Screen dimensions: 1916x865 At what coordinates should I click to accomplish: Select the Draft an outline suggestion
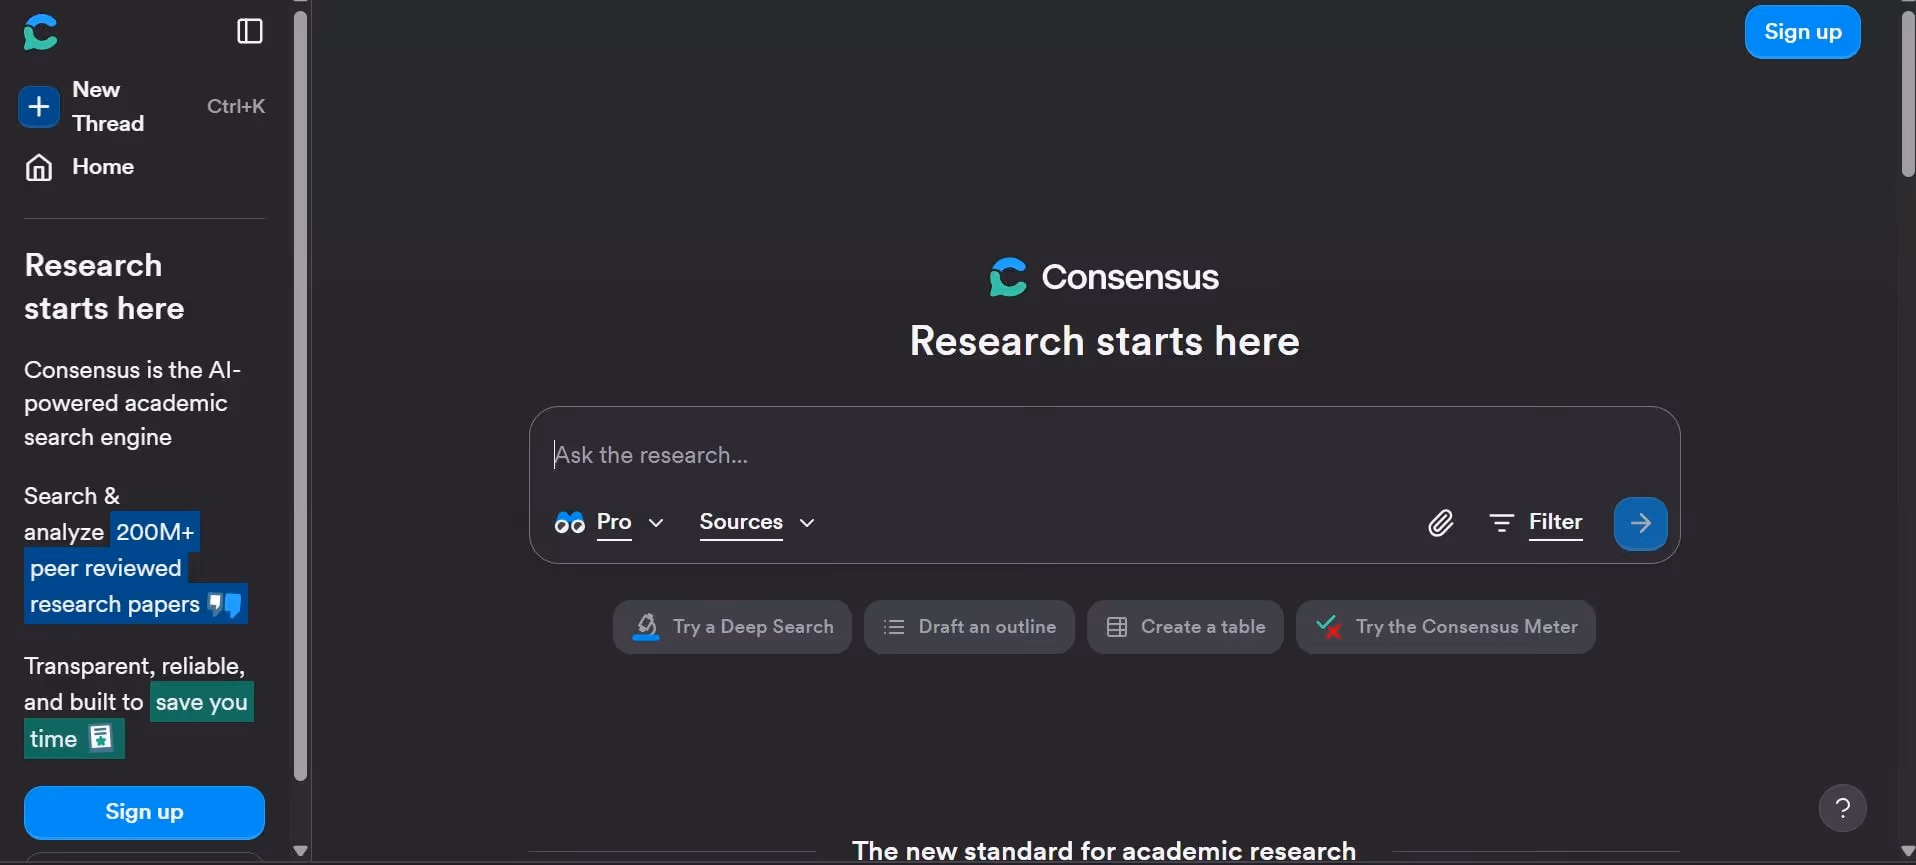969,627
